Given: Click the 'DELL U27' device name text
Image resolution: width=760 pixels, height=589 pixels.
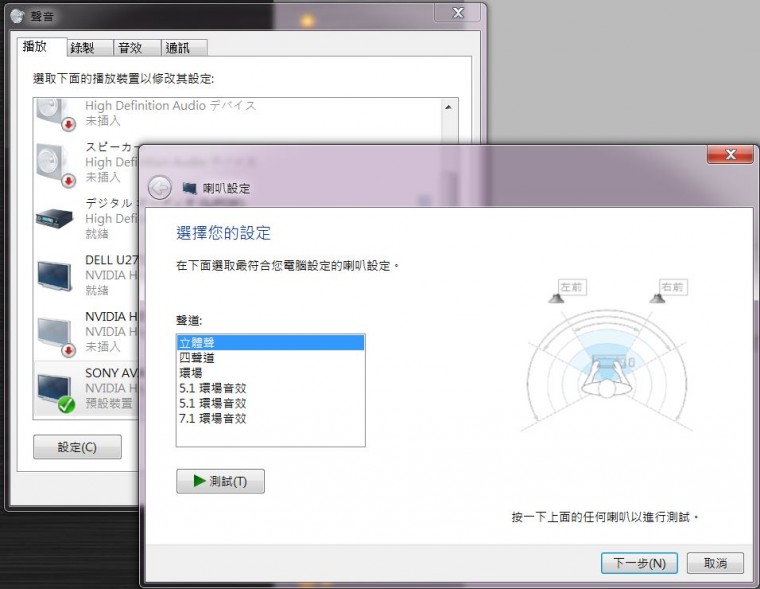Looking at the screenshot, I should click(111, 260).
